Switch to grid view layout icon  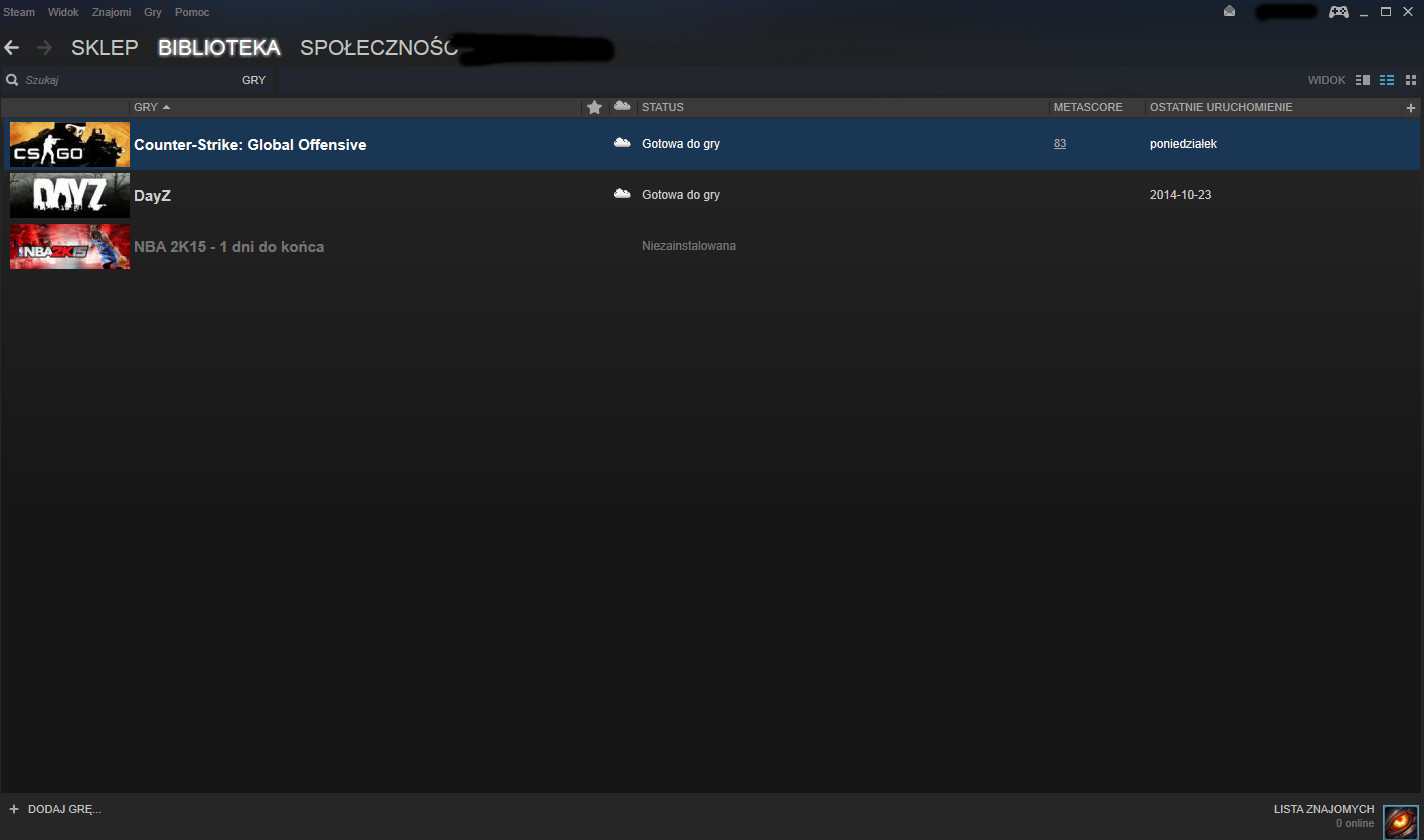coord(1411,80)
